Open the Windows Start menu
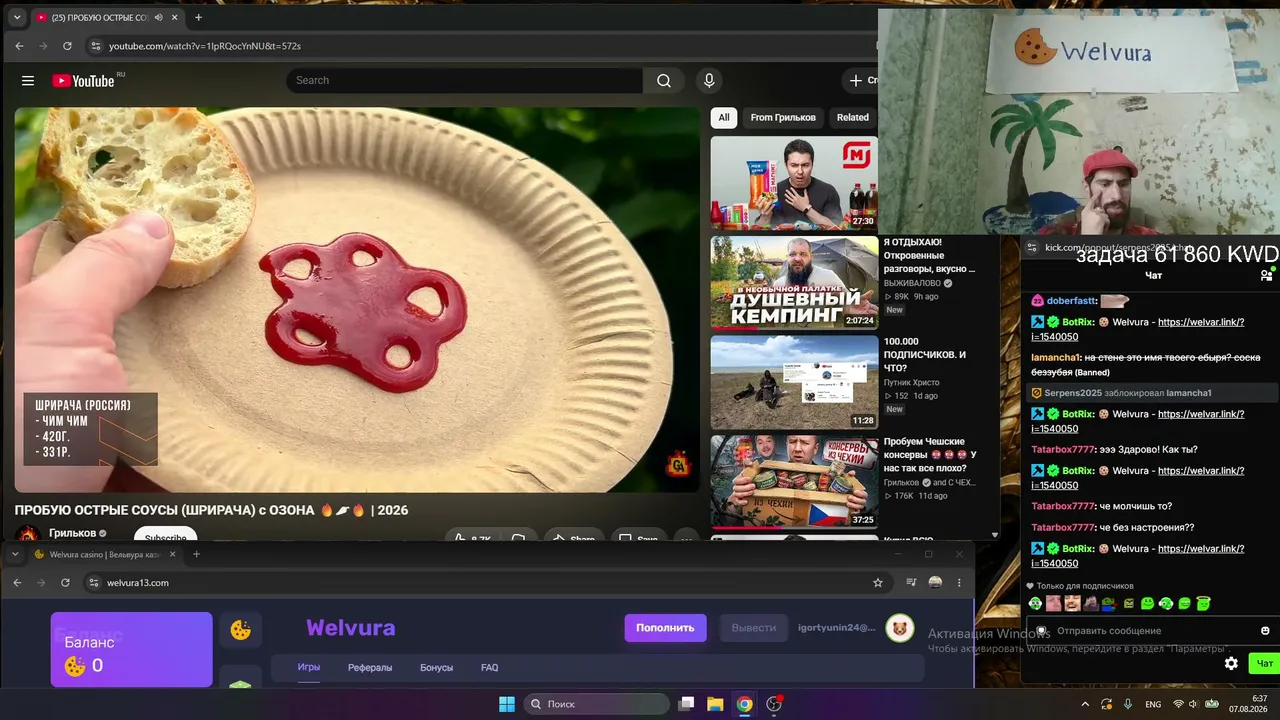 (507, 704)
